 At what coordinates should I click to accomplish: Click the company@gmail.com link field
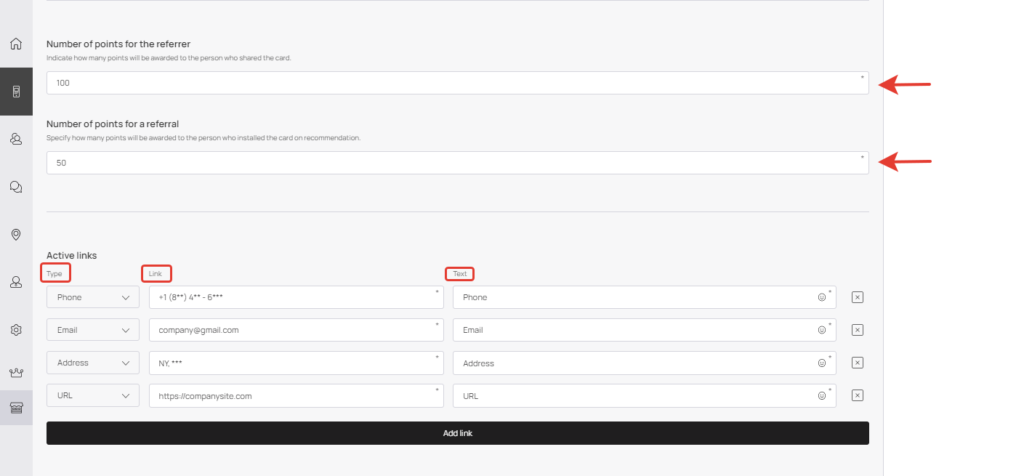click(296, 330)
